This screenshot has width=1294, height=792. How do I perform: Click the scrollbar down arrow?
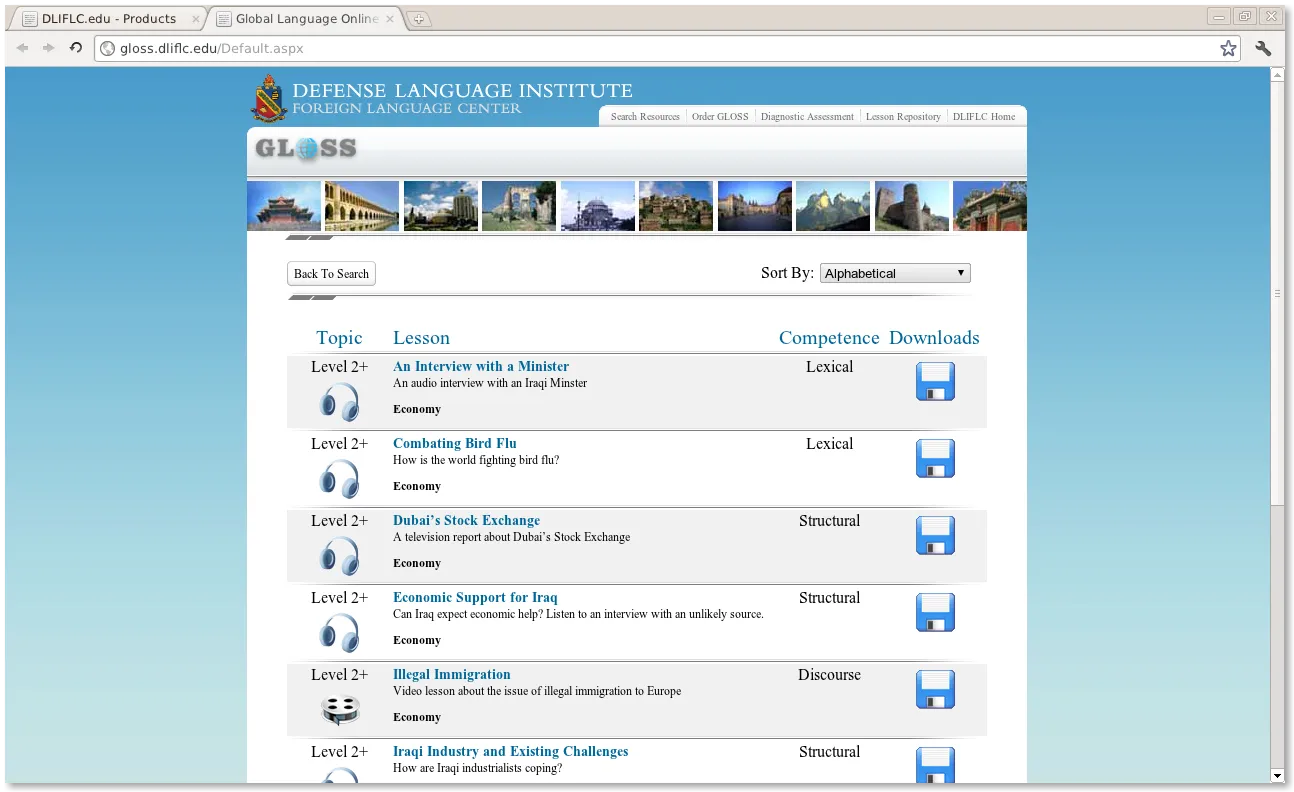tap(1277, 776)
